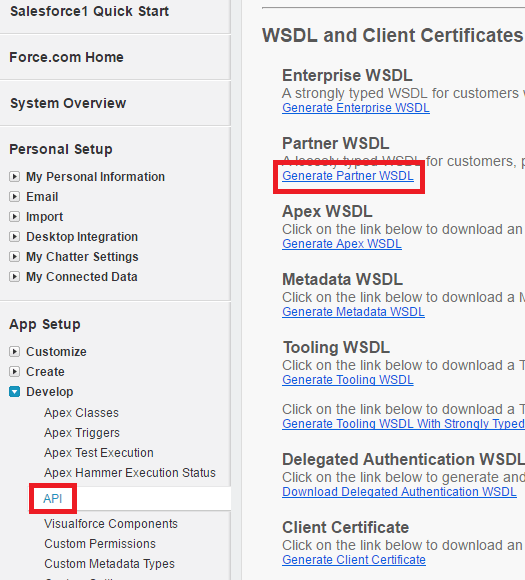The width and height of the screenshot is (525, 580).
Task: Click the Client Certificate heading
Action: click(346, 528)
